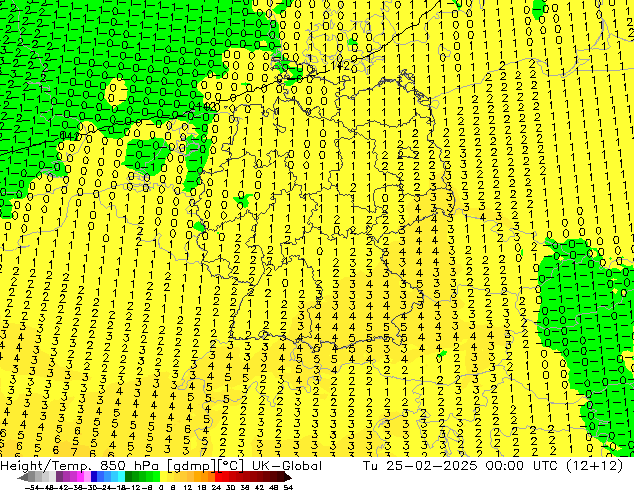Select the bright green legend swatch

tap(156, 477)
